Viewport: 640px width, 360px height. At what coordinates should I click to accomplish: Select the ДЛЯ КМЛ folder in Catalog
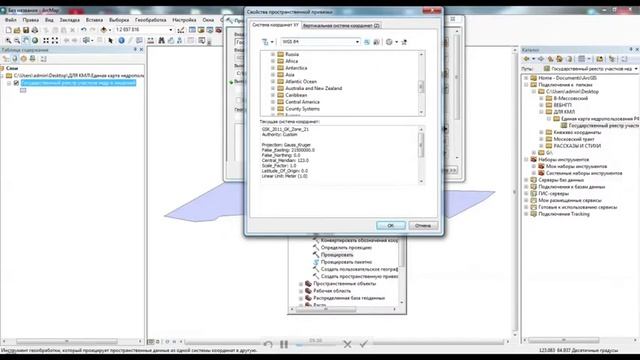[564, 112]
